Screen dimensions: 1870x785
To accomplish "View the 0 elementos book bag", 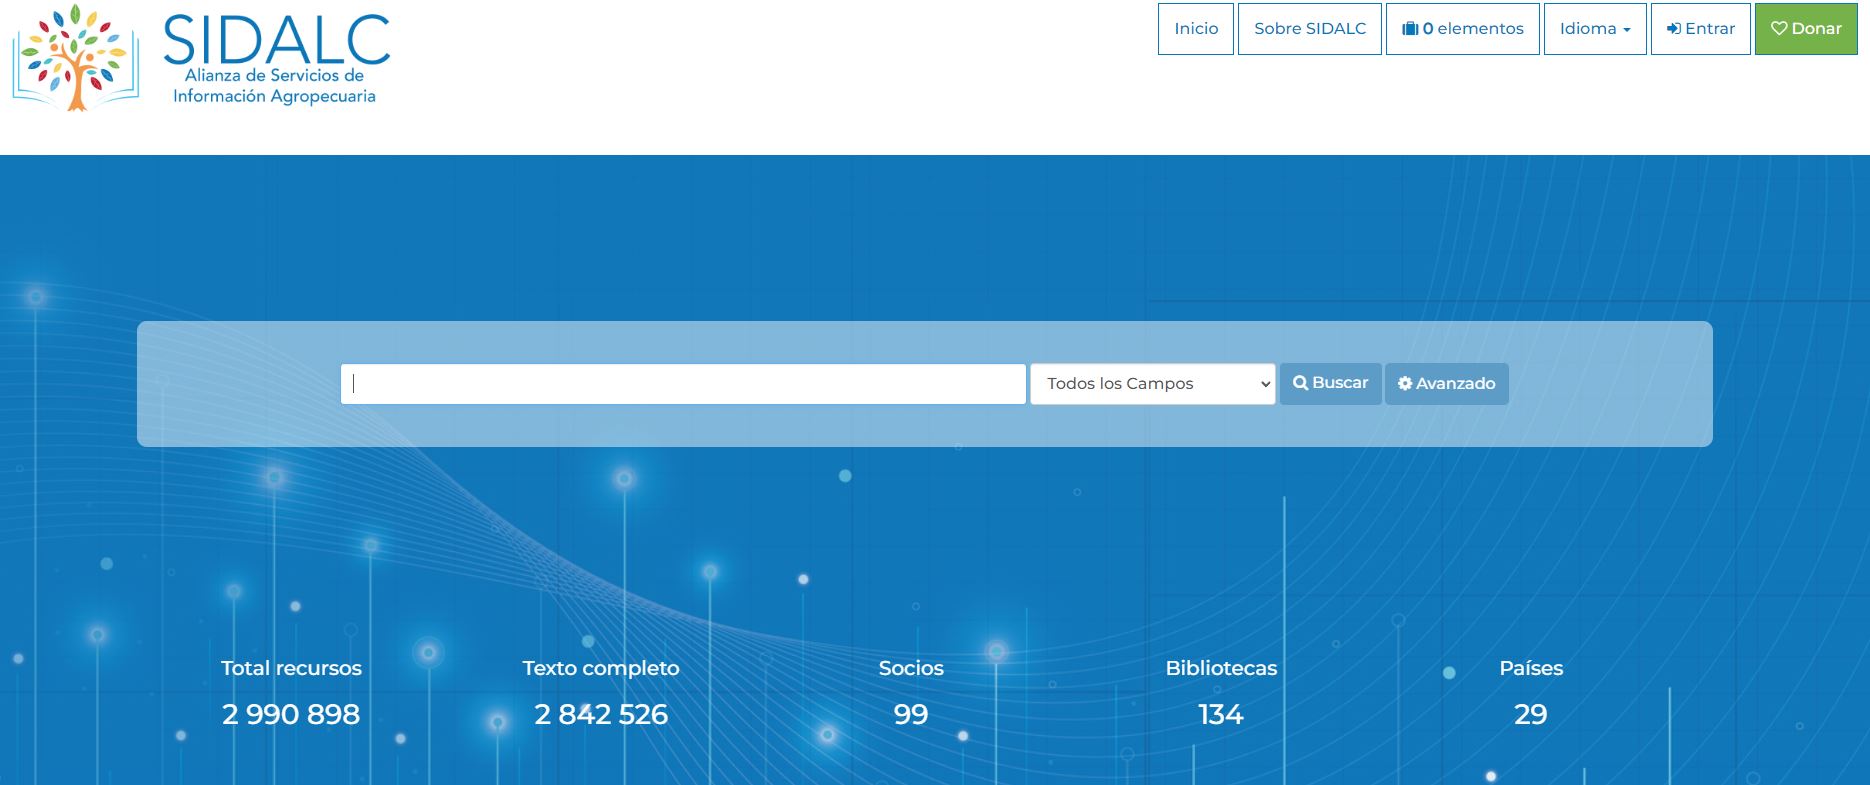I will coord(1462,29).
